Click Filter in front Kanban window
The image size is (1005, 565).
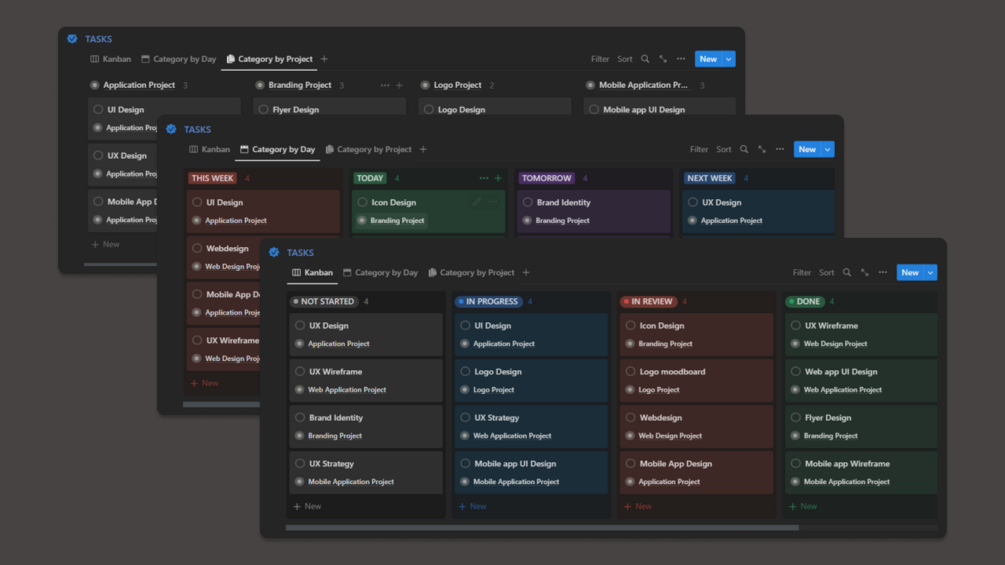(x=802, y=272)
